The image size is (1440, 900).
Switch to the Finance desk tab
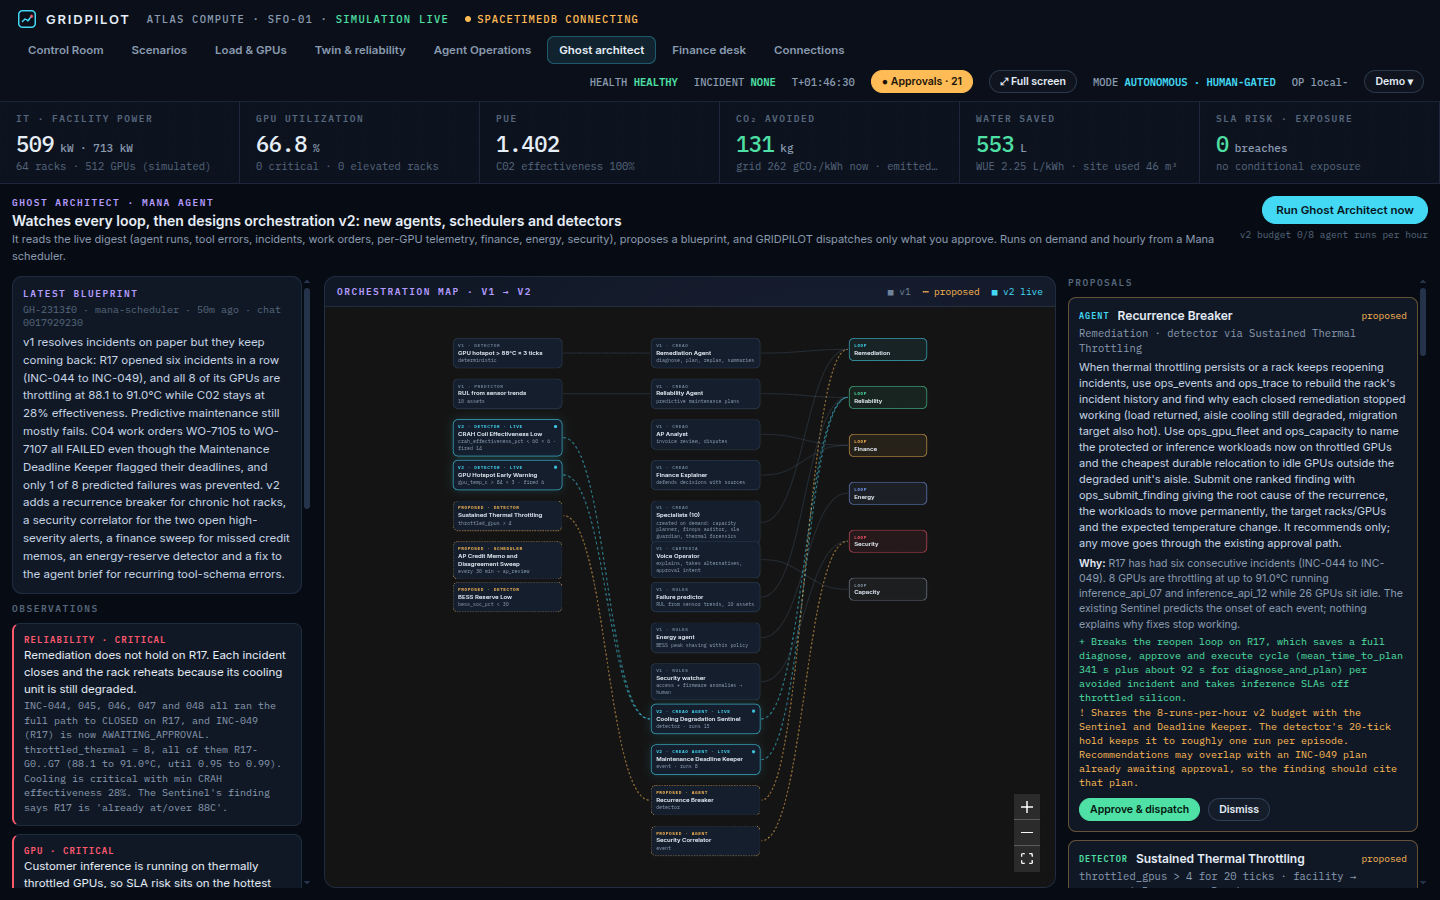709,50
